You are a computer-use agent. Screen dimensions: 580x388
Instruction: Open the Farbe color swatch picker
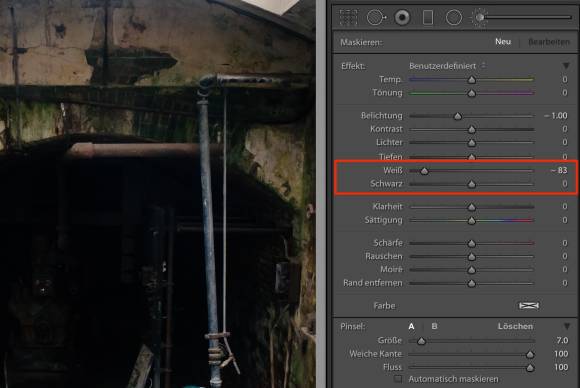529,306
